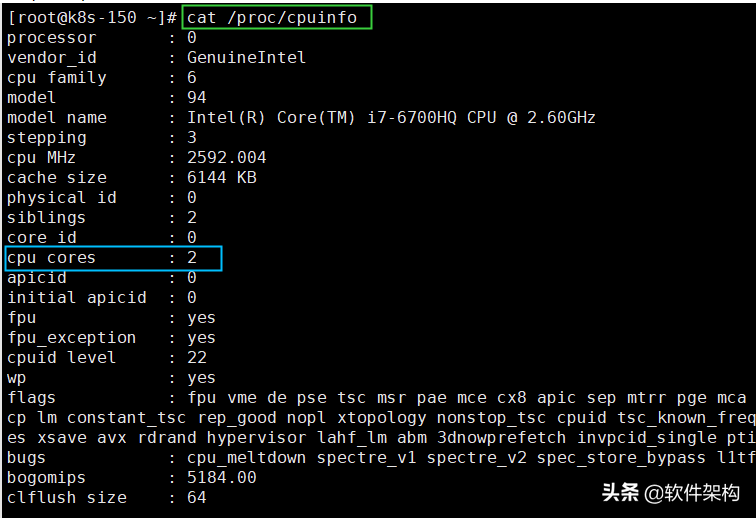Click the 'wp' label

click(17, 379)
